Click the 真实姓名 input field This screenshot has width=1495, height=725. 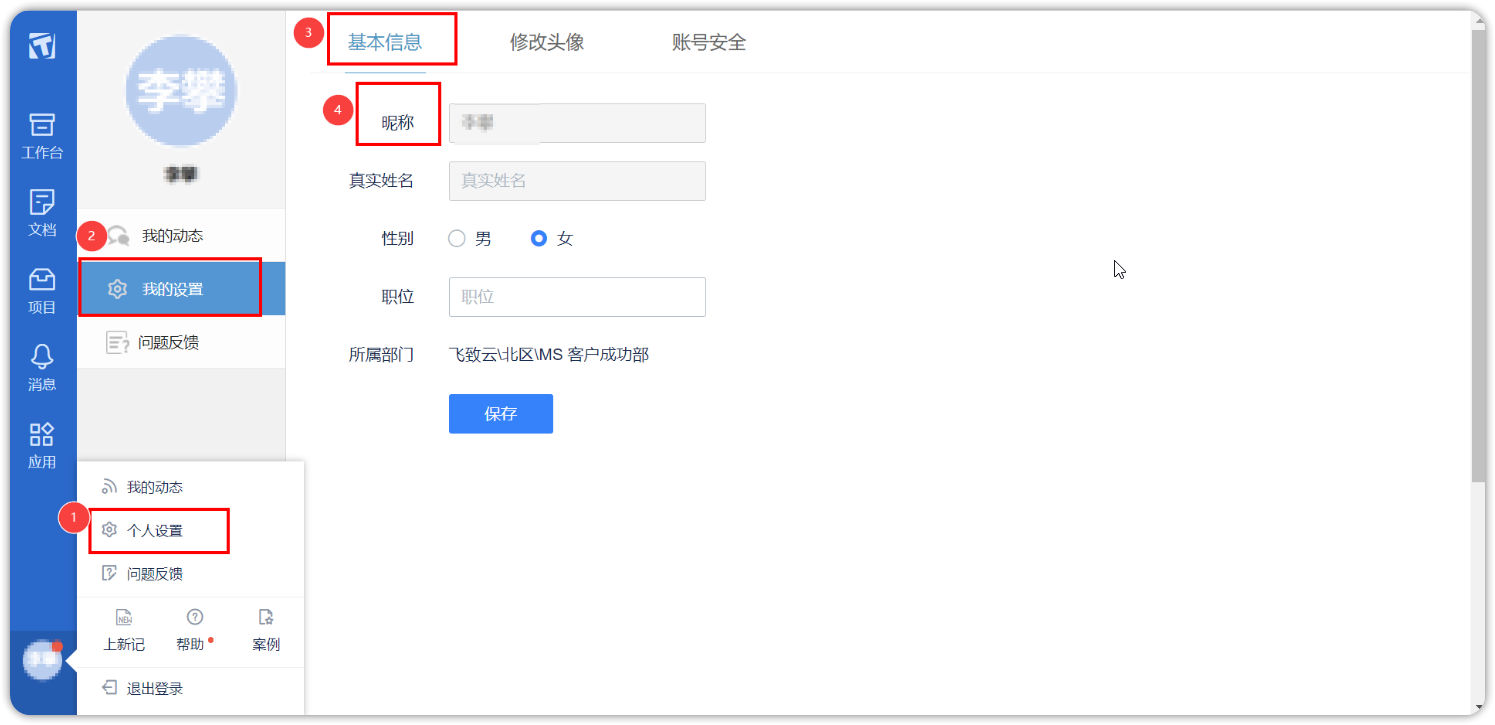577,181
